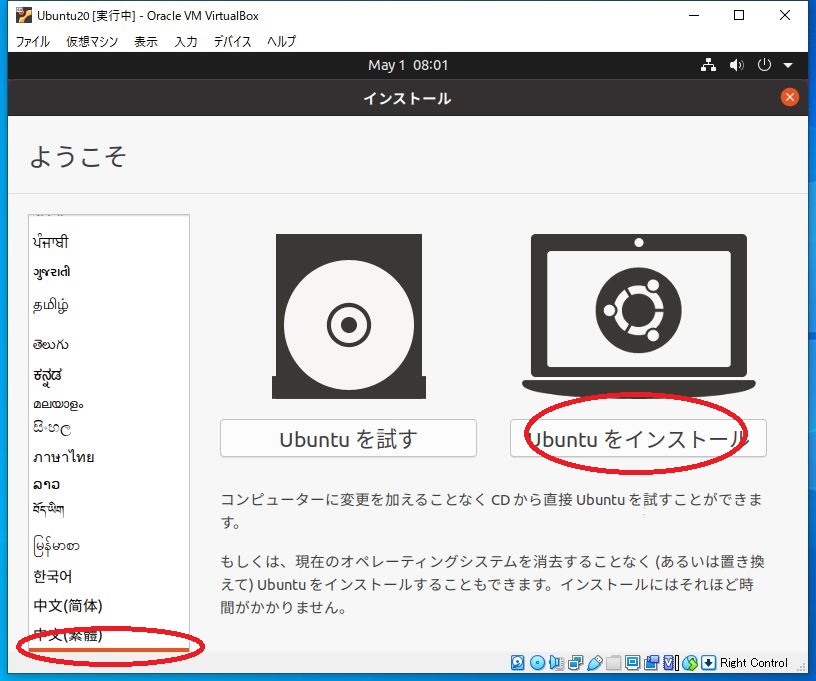Click VirtualBox audio status icon
Viewport: 816px width, 681px height.
click(556, 662)
